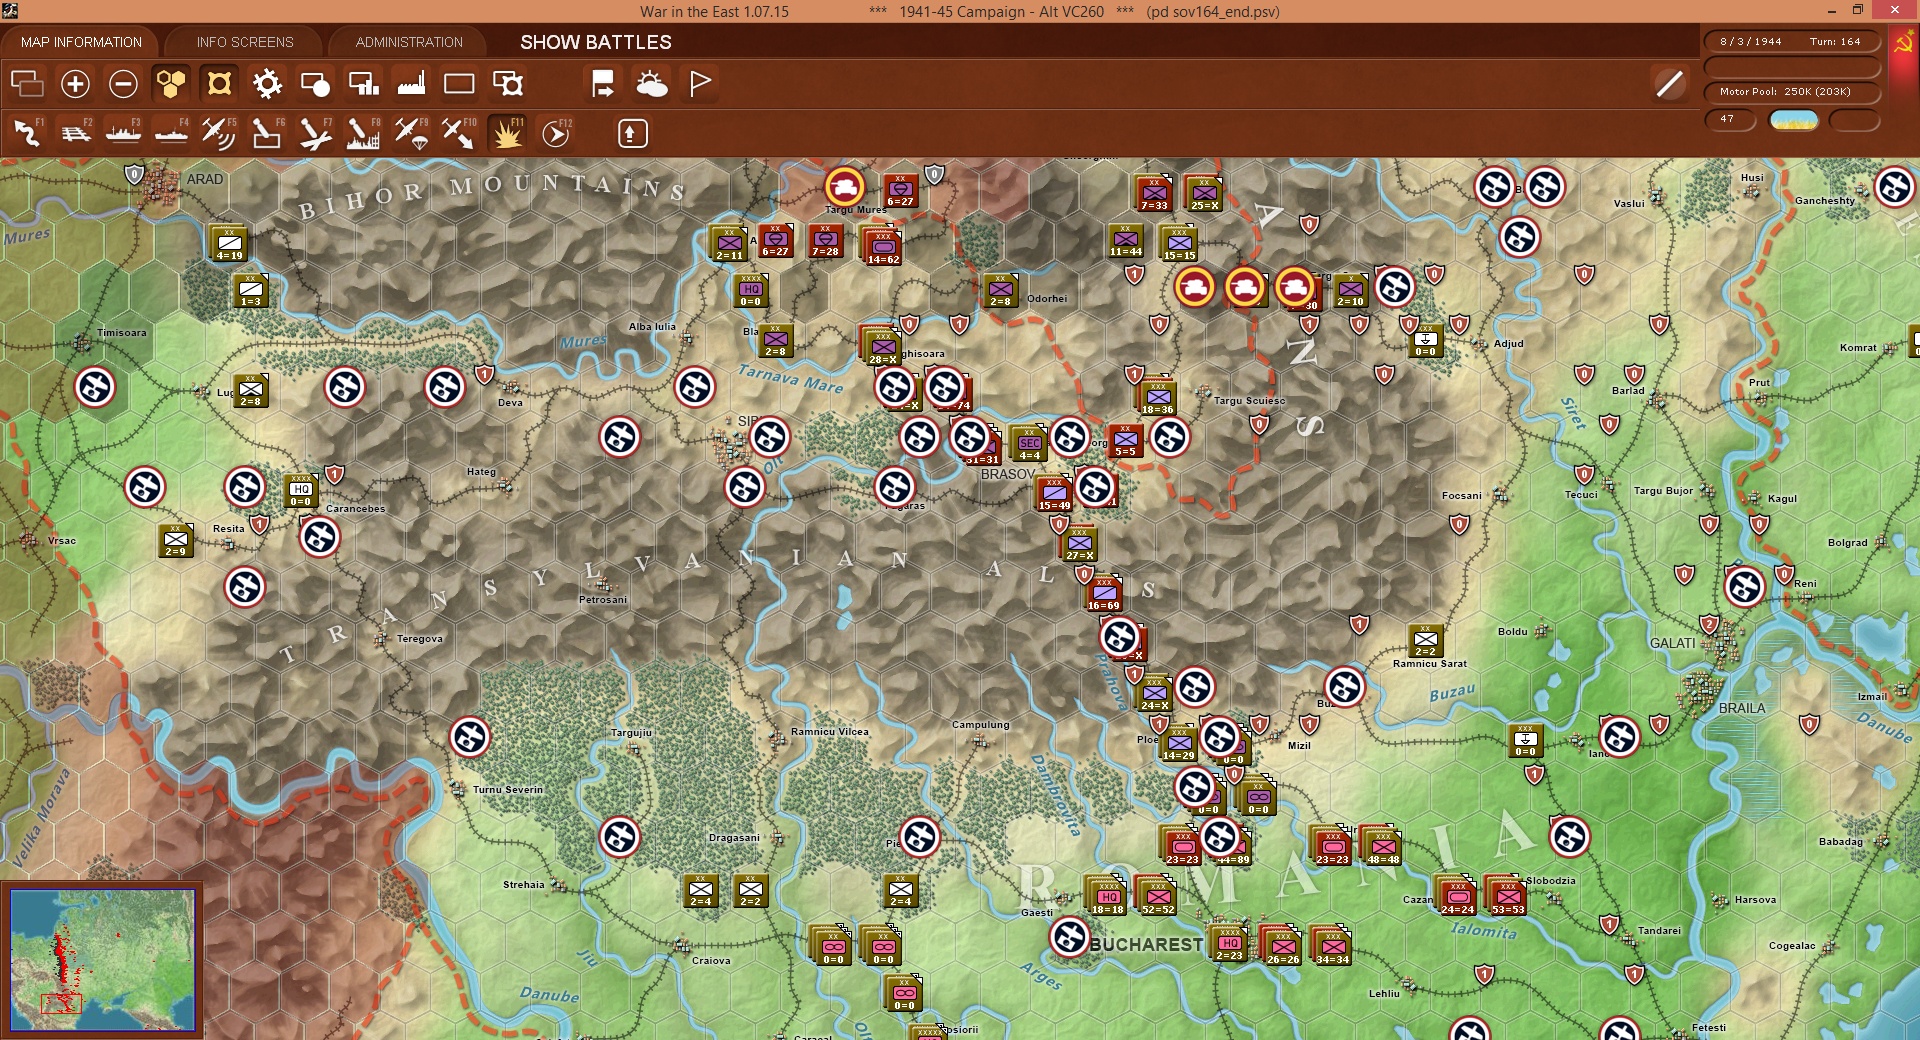This screenshot has width=1920, height=1040.
Task: Select the 18=36 unit counter
Action: pyautogui.click(x=1158, y=397)
